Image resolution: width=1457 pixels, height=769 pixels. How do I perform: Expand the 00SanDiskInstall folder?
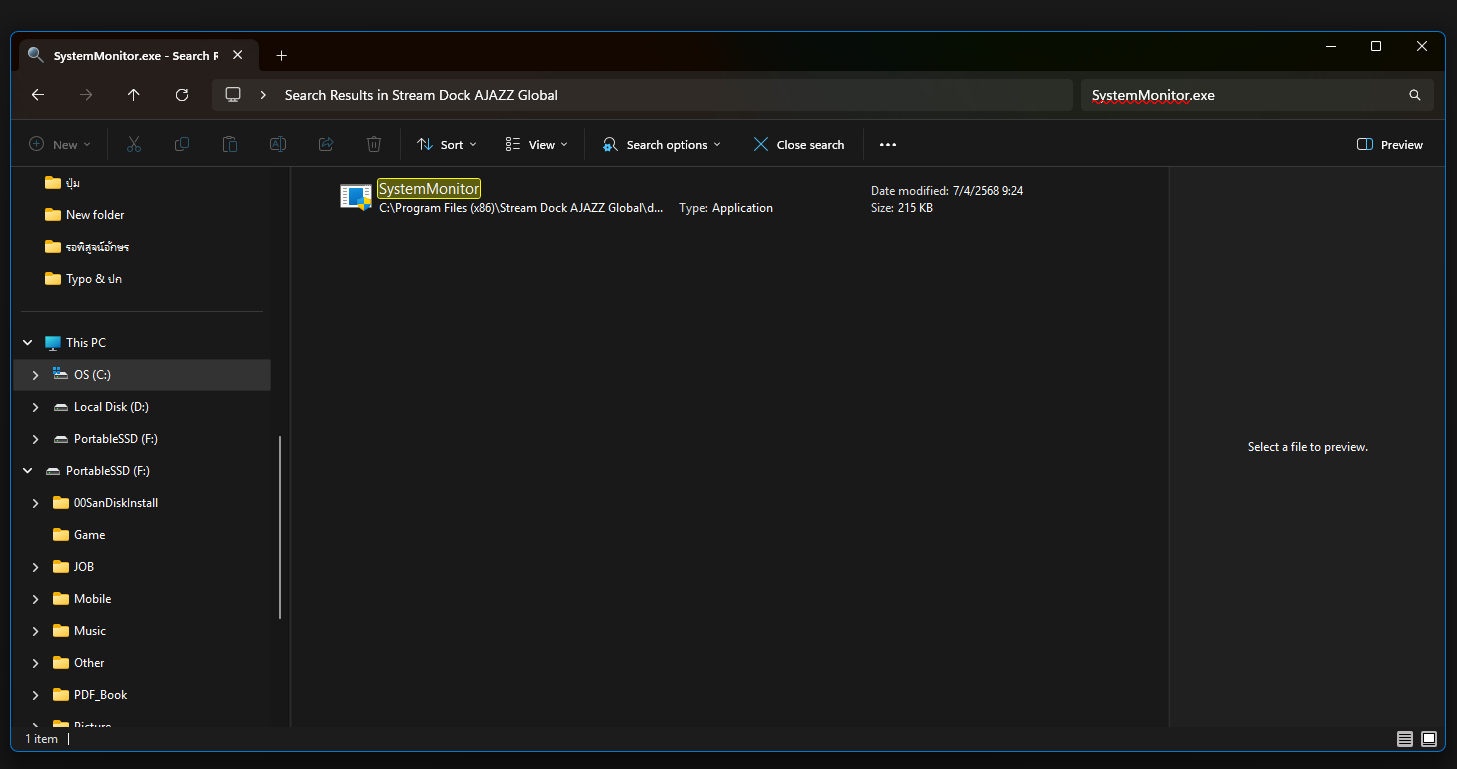(36, 503)
